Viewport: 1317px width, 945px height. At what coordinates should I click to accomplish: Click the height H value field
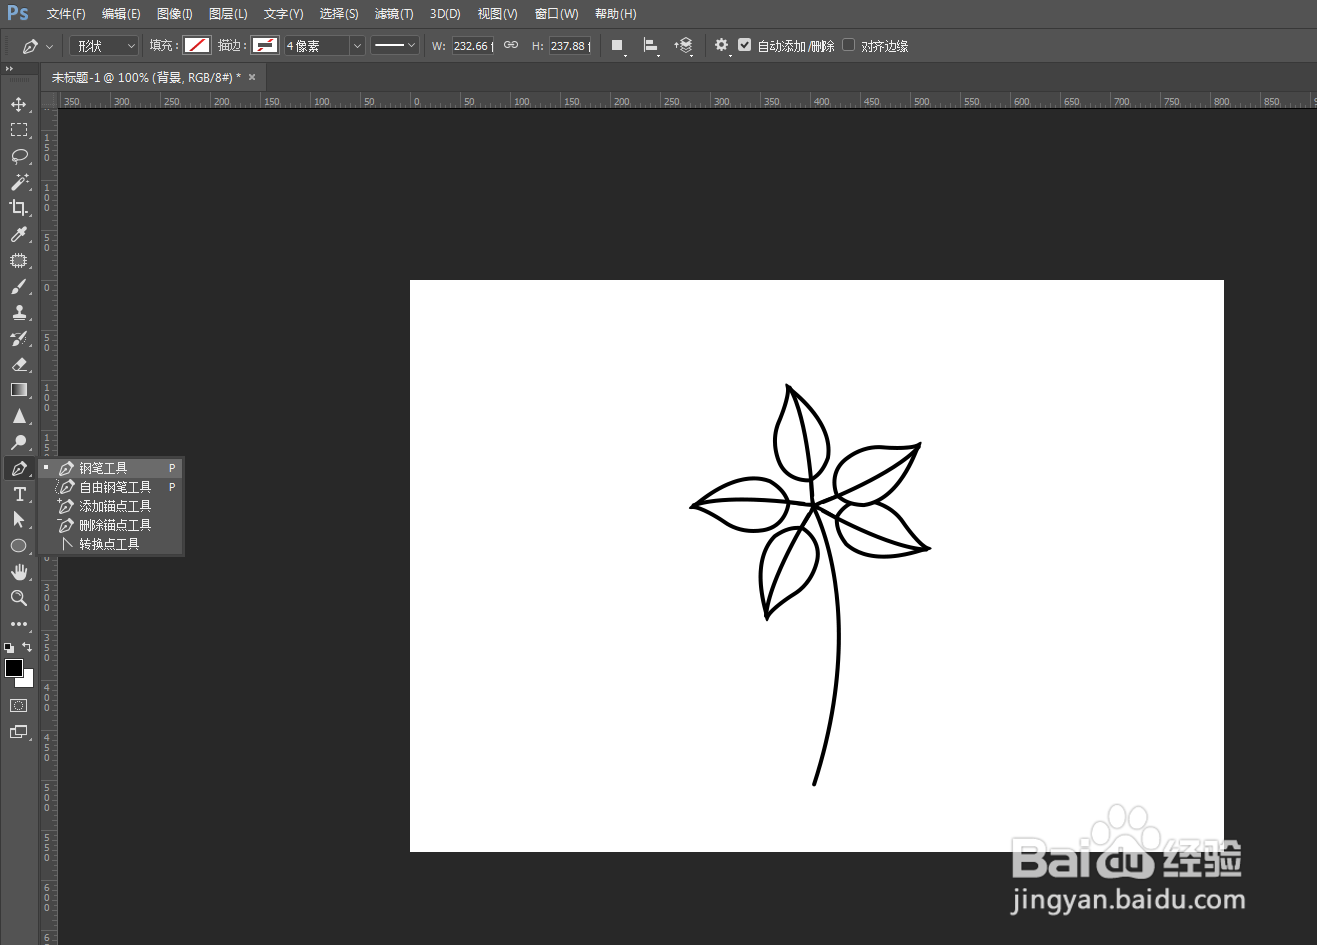(570, 46)
